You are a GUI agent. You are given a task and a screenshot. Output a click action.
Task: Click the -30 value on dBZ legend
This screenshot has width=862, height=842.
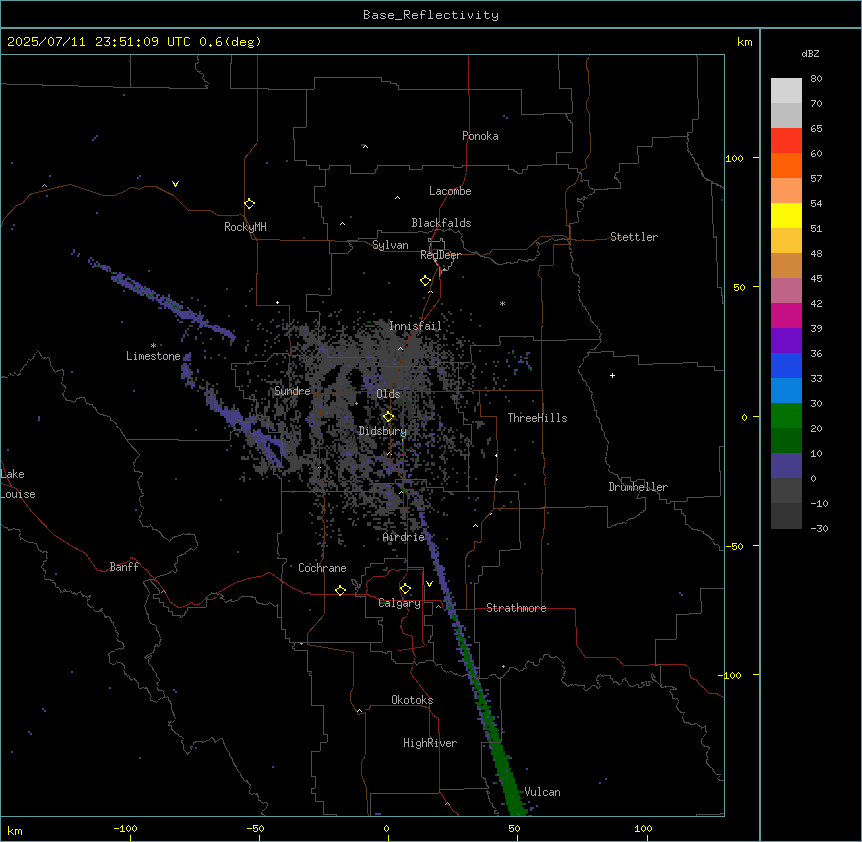pyautogui.click(x=819, y=528)
